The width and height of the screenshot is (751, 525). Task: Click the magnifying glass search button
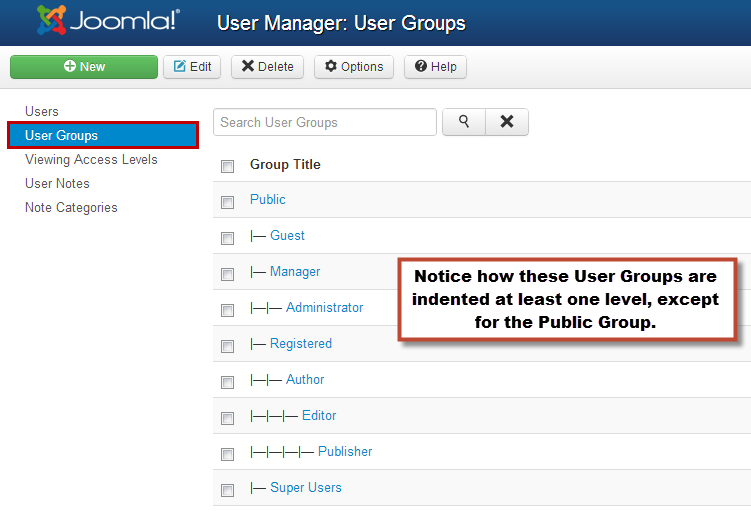coord(464,122)
